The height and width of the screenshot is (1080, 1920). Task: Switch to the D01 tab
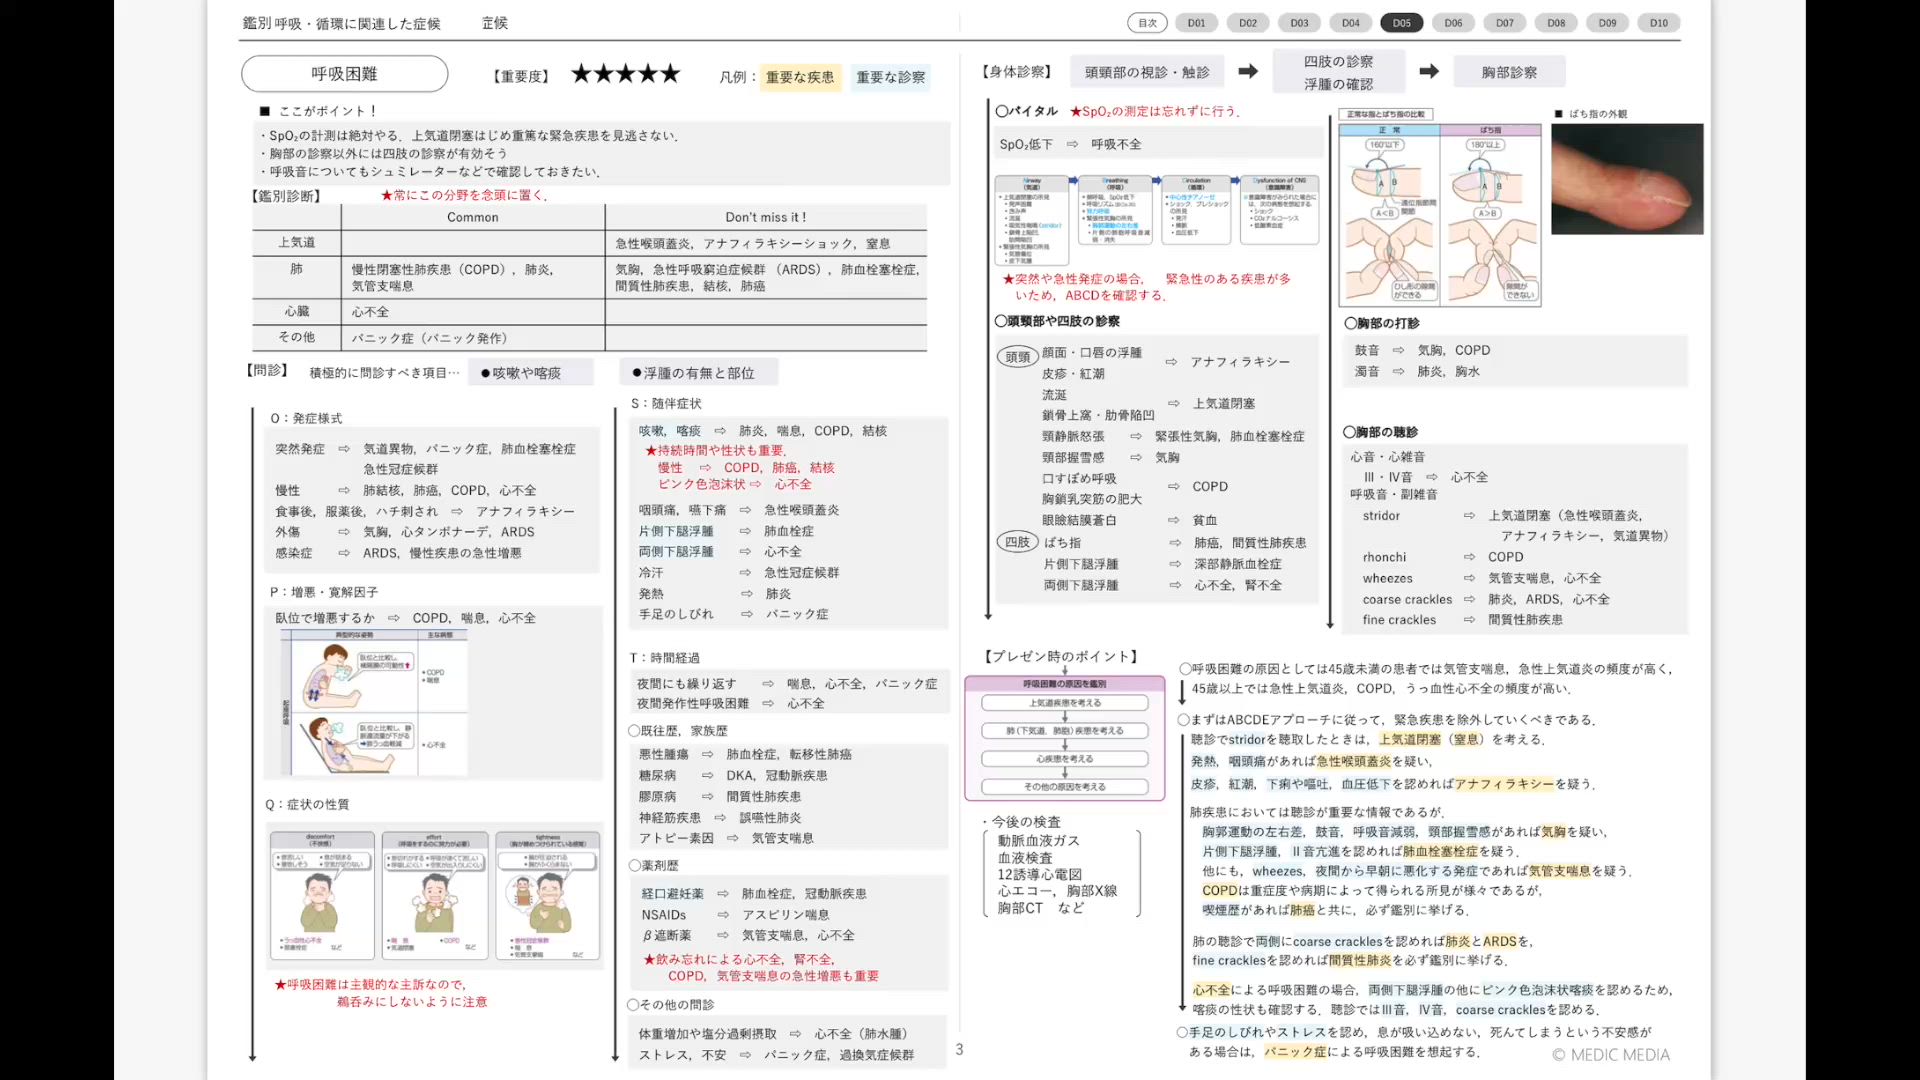pos(1197,23)
